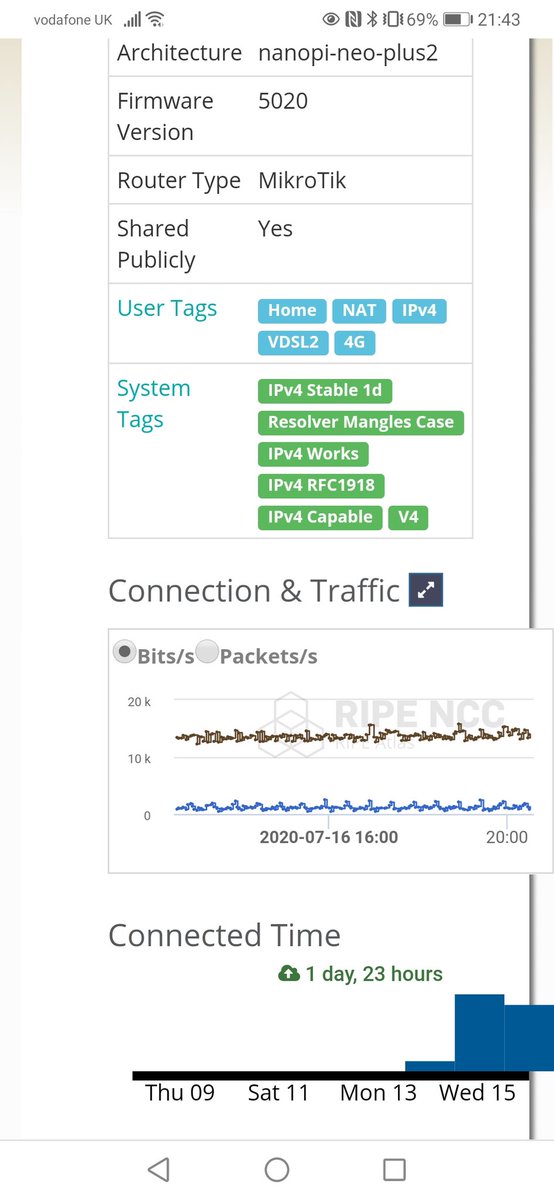Click the eye comfort icon in status bar

[332, 19]
